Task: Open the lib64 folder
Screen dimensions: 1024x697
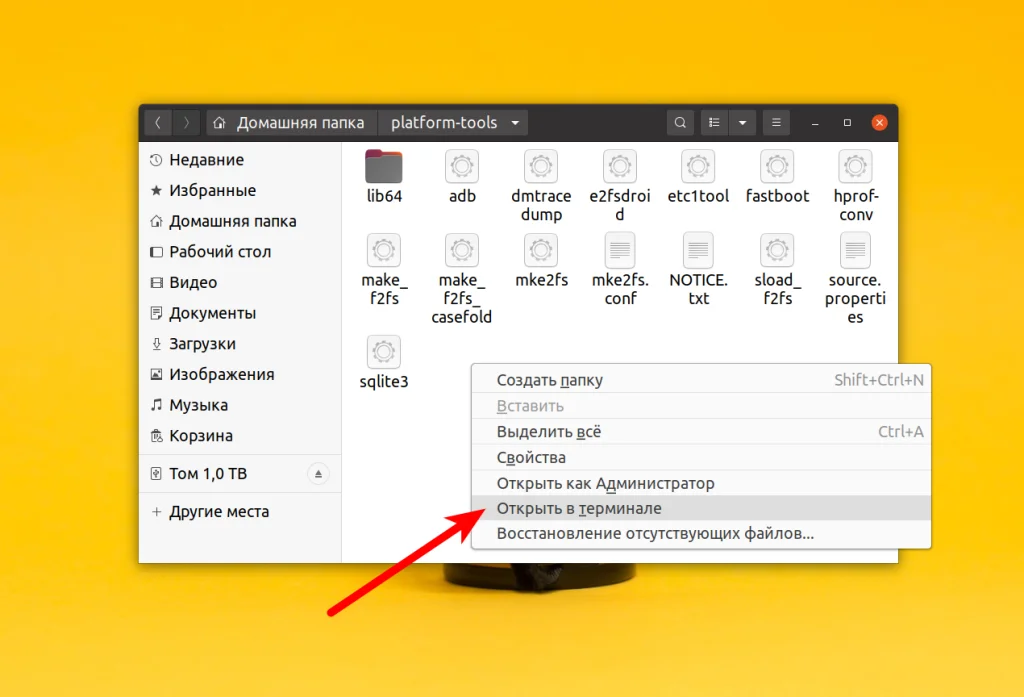Action: coord(384,166)
